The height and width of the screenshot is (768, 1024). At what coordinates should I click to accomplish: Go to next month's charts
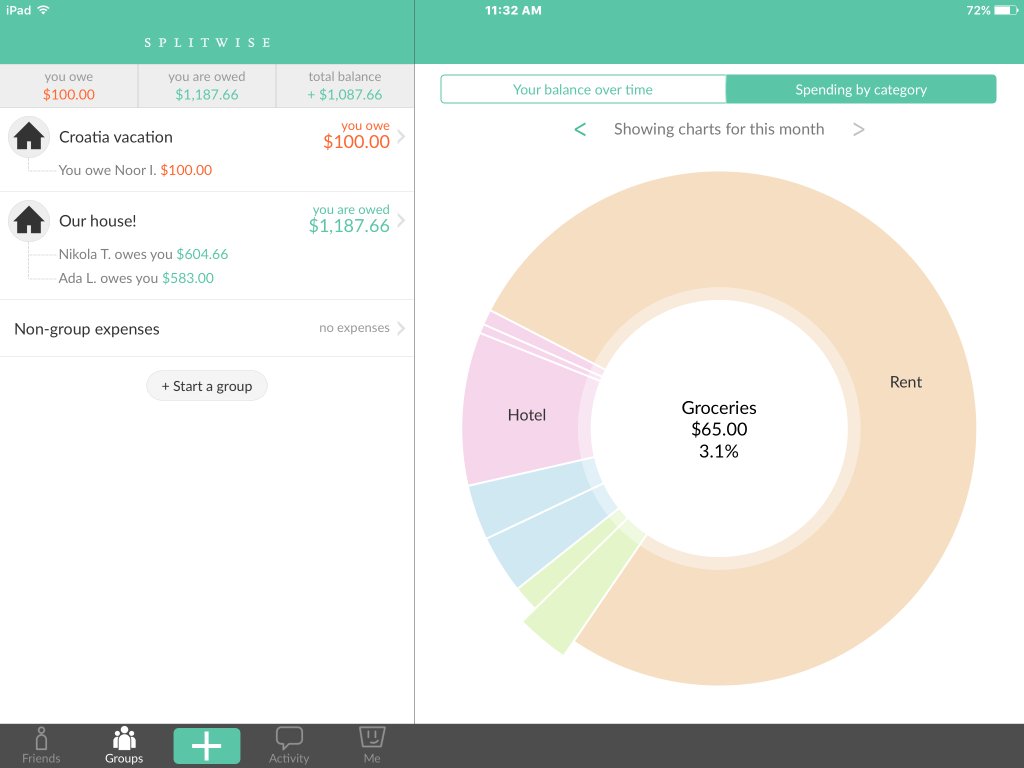coord(858,129)
